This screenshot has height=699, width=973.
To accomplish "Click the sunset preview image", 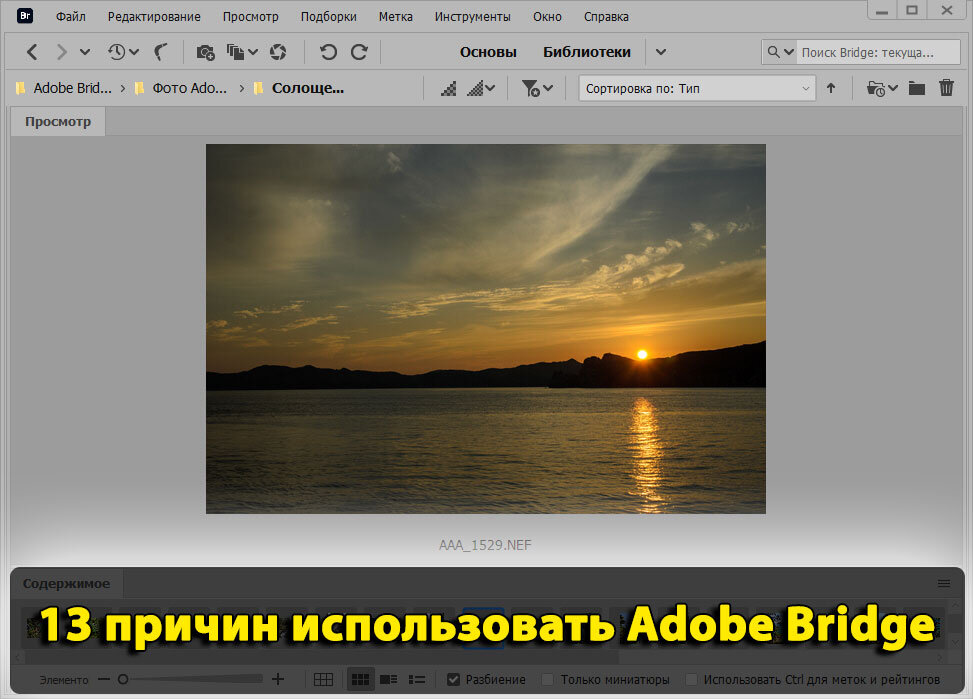I will coord(486,329).
